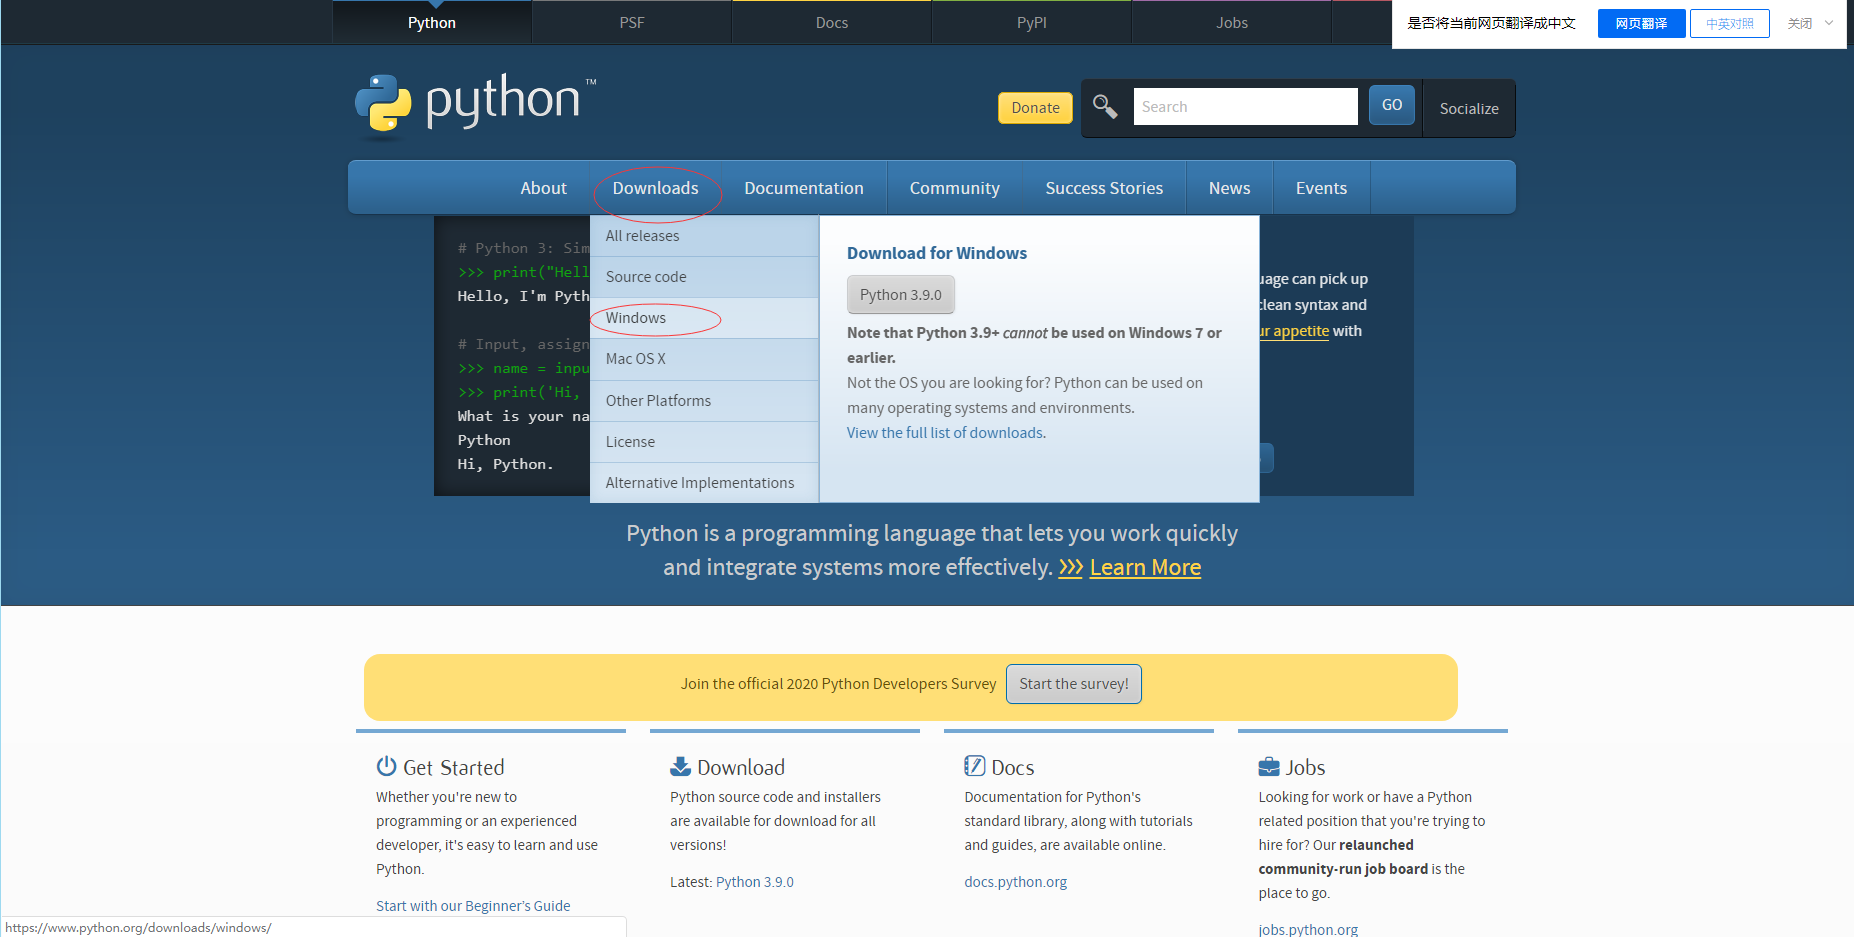Open the Downloads menu
1854x937 pixels.
[656, 188]
